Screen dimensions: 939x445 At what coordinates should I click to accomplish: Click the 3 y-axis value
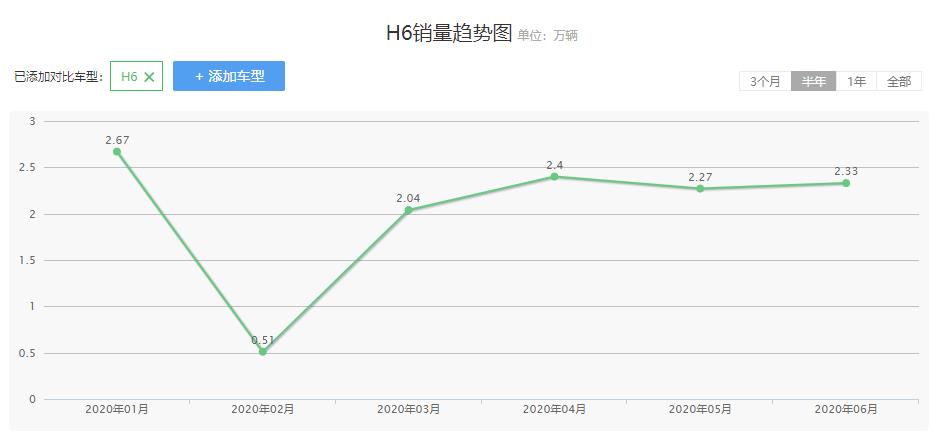tap(32, 122)
